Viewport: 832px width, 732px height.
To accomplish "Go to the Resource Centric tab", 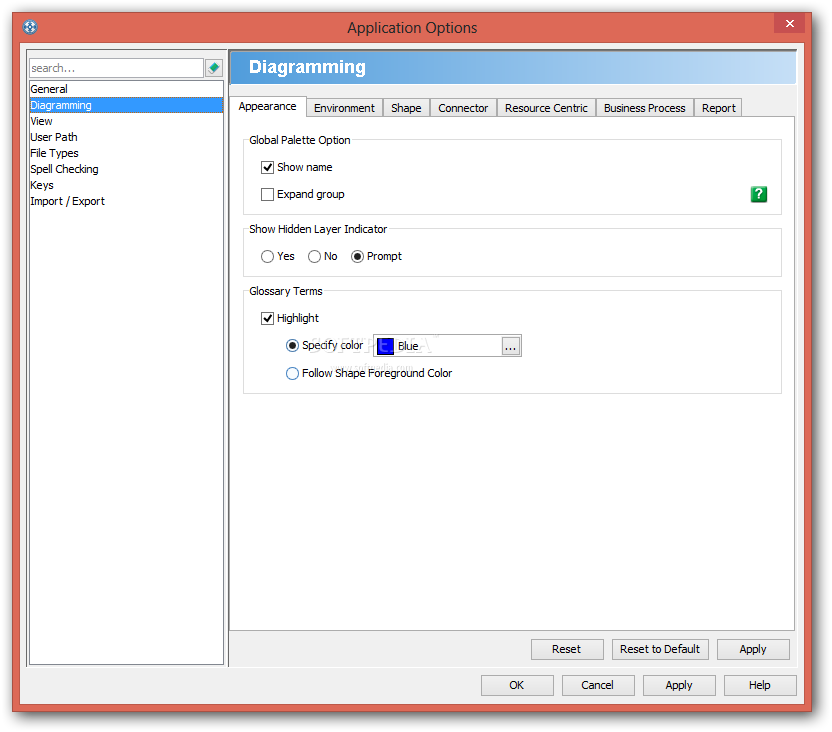I will pos(546,108).
